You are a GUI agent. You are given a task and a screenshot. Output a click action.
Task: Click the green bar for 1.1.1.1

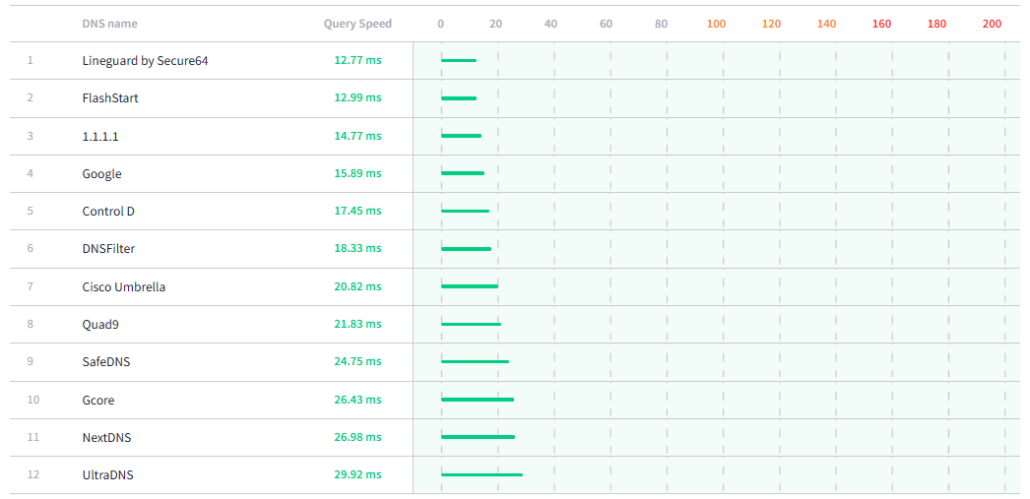tap(461, 136)
